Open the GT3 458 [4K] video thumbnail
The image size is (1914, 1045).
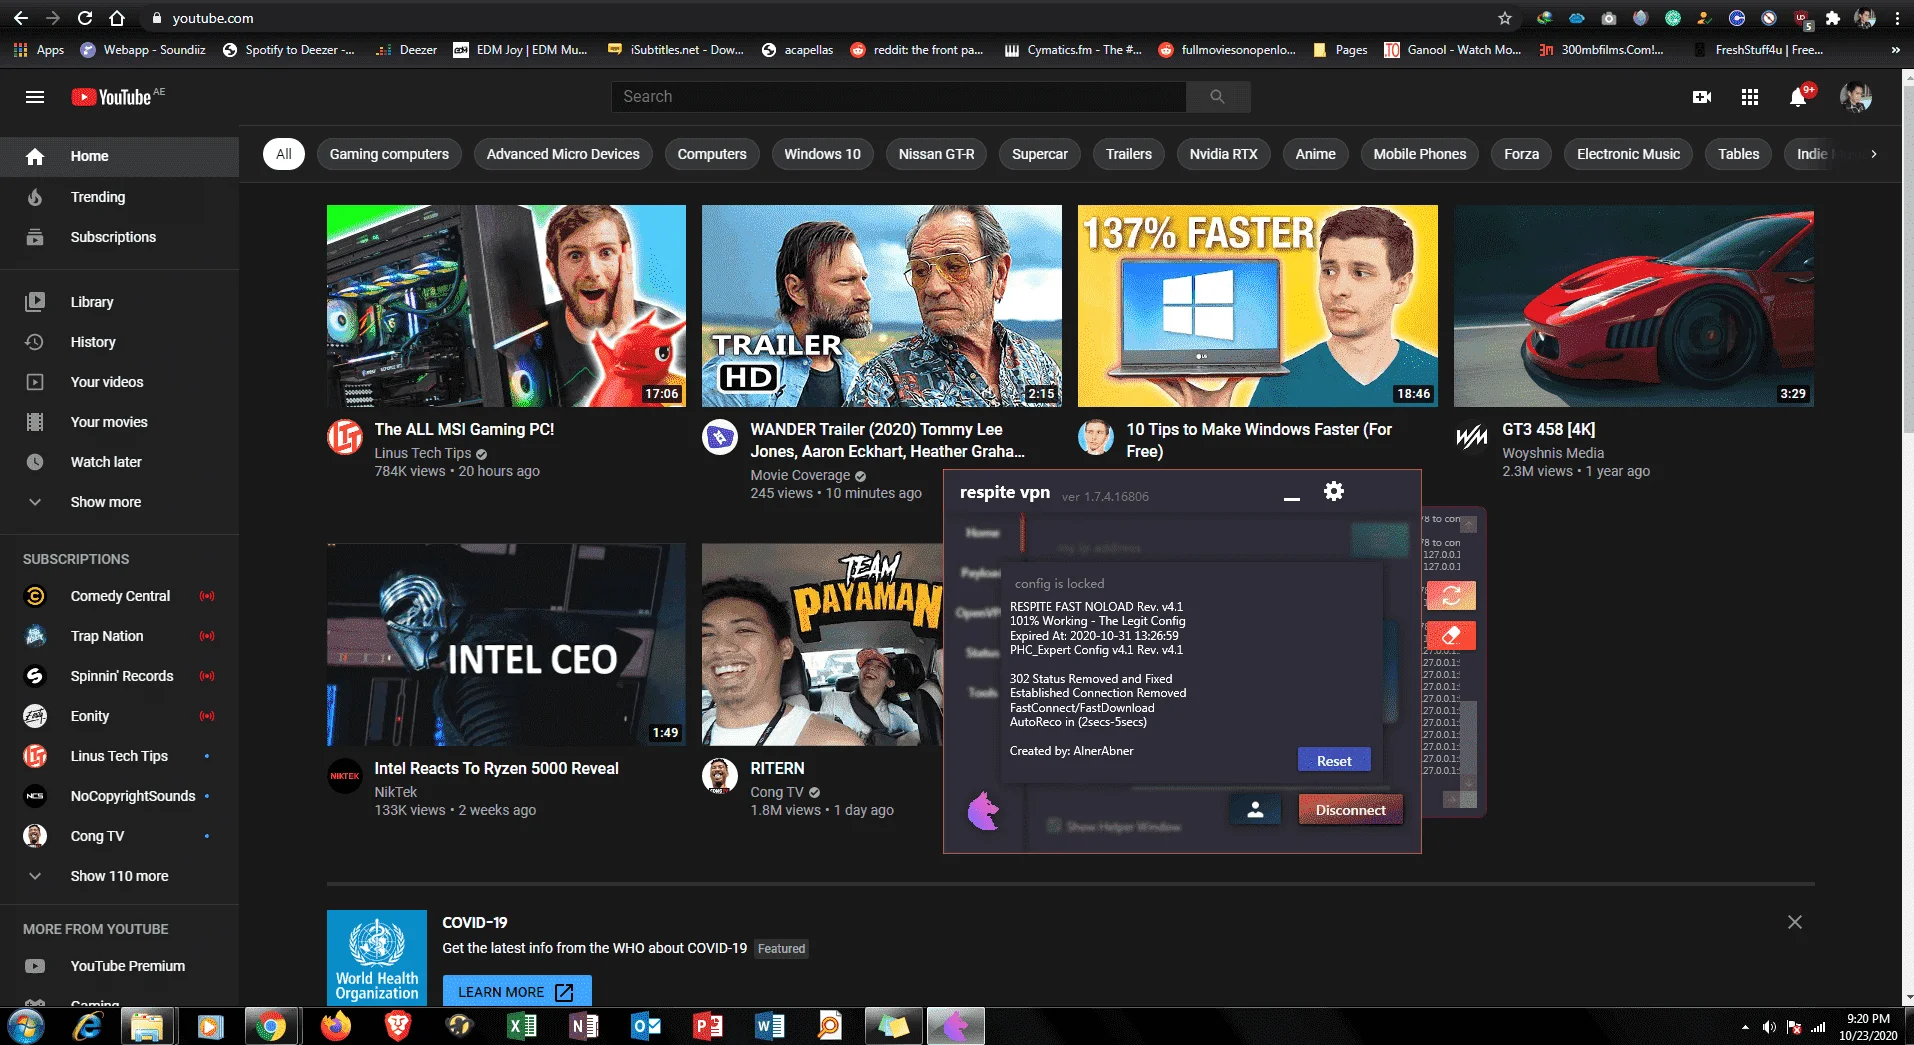click(1633, 306)
